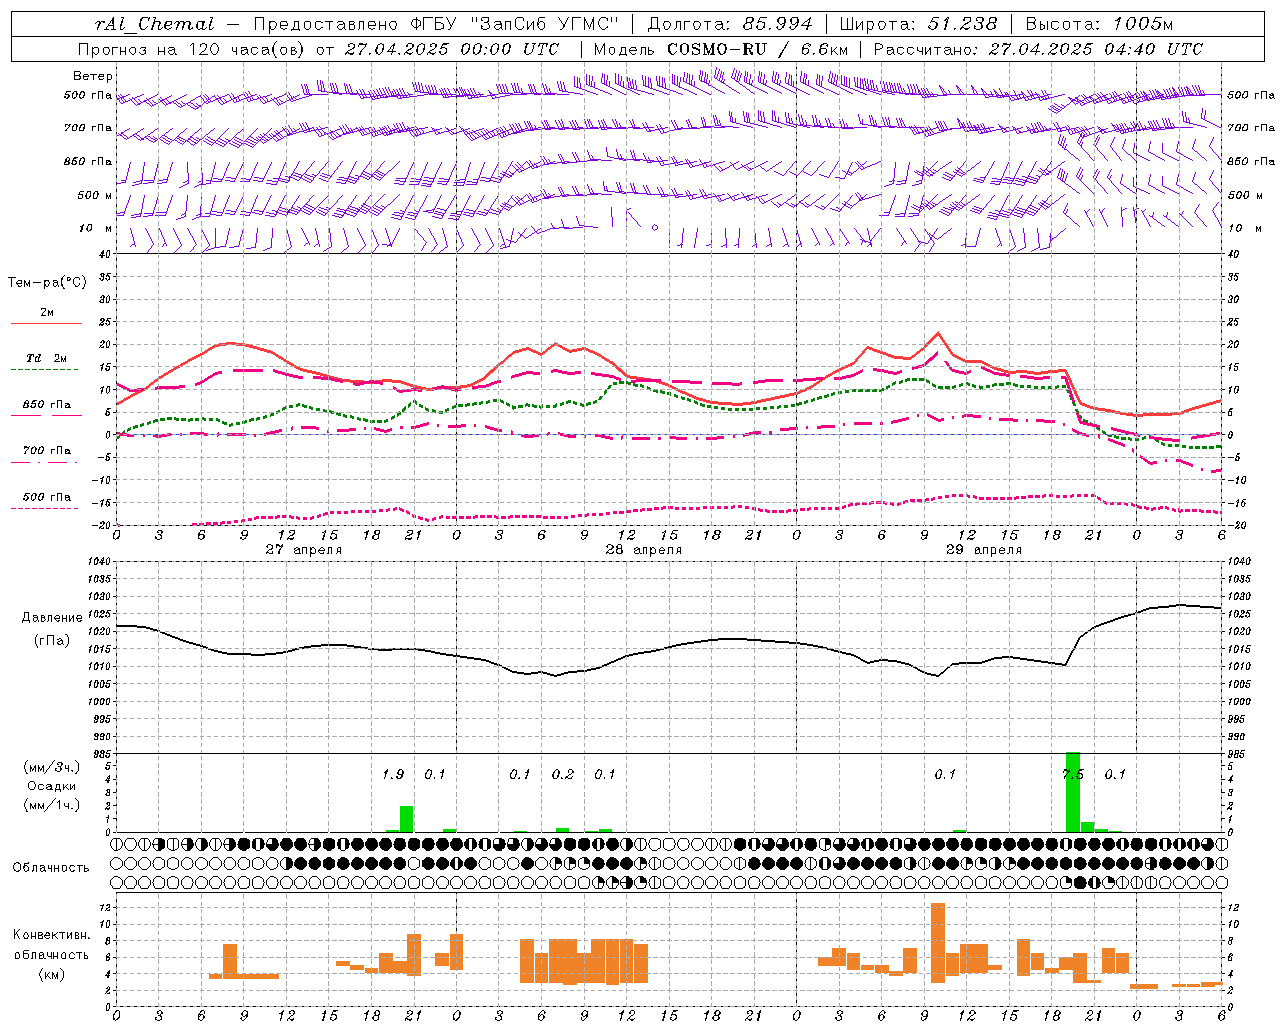The width and height of the screenshot is (1280, 1024).
Task: Click the 27 апреля date label
Action: [x=303, y=550]
